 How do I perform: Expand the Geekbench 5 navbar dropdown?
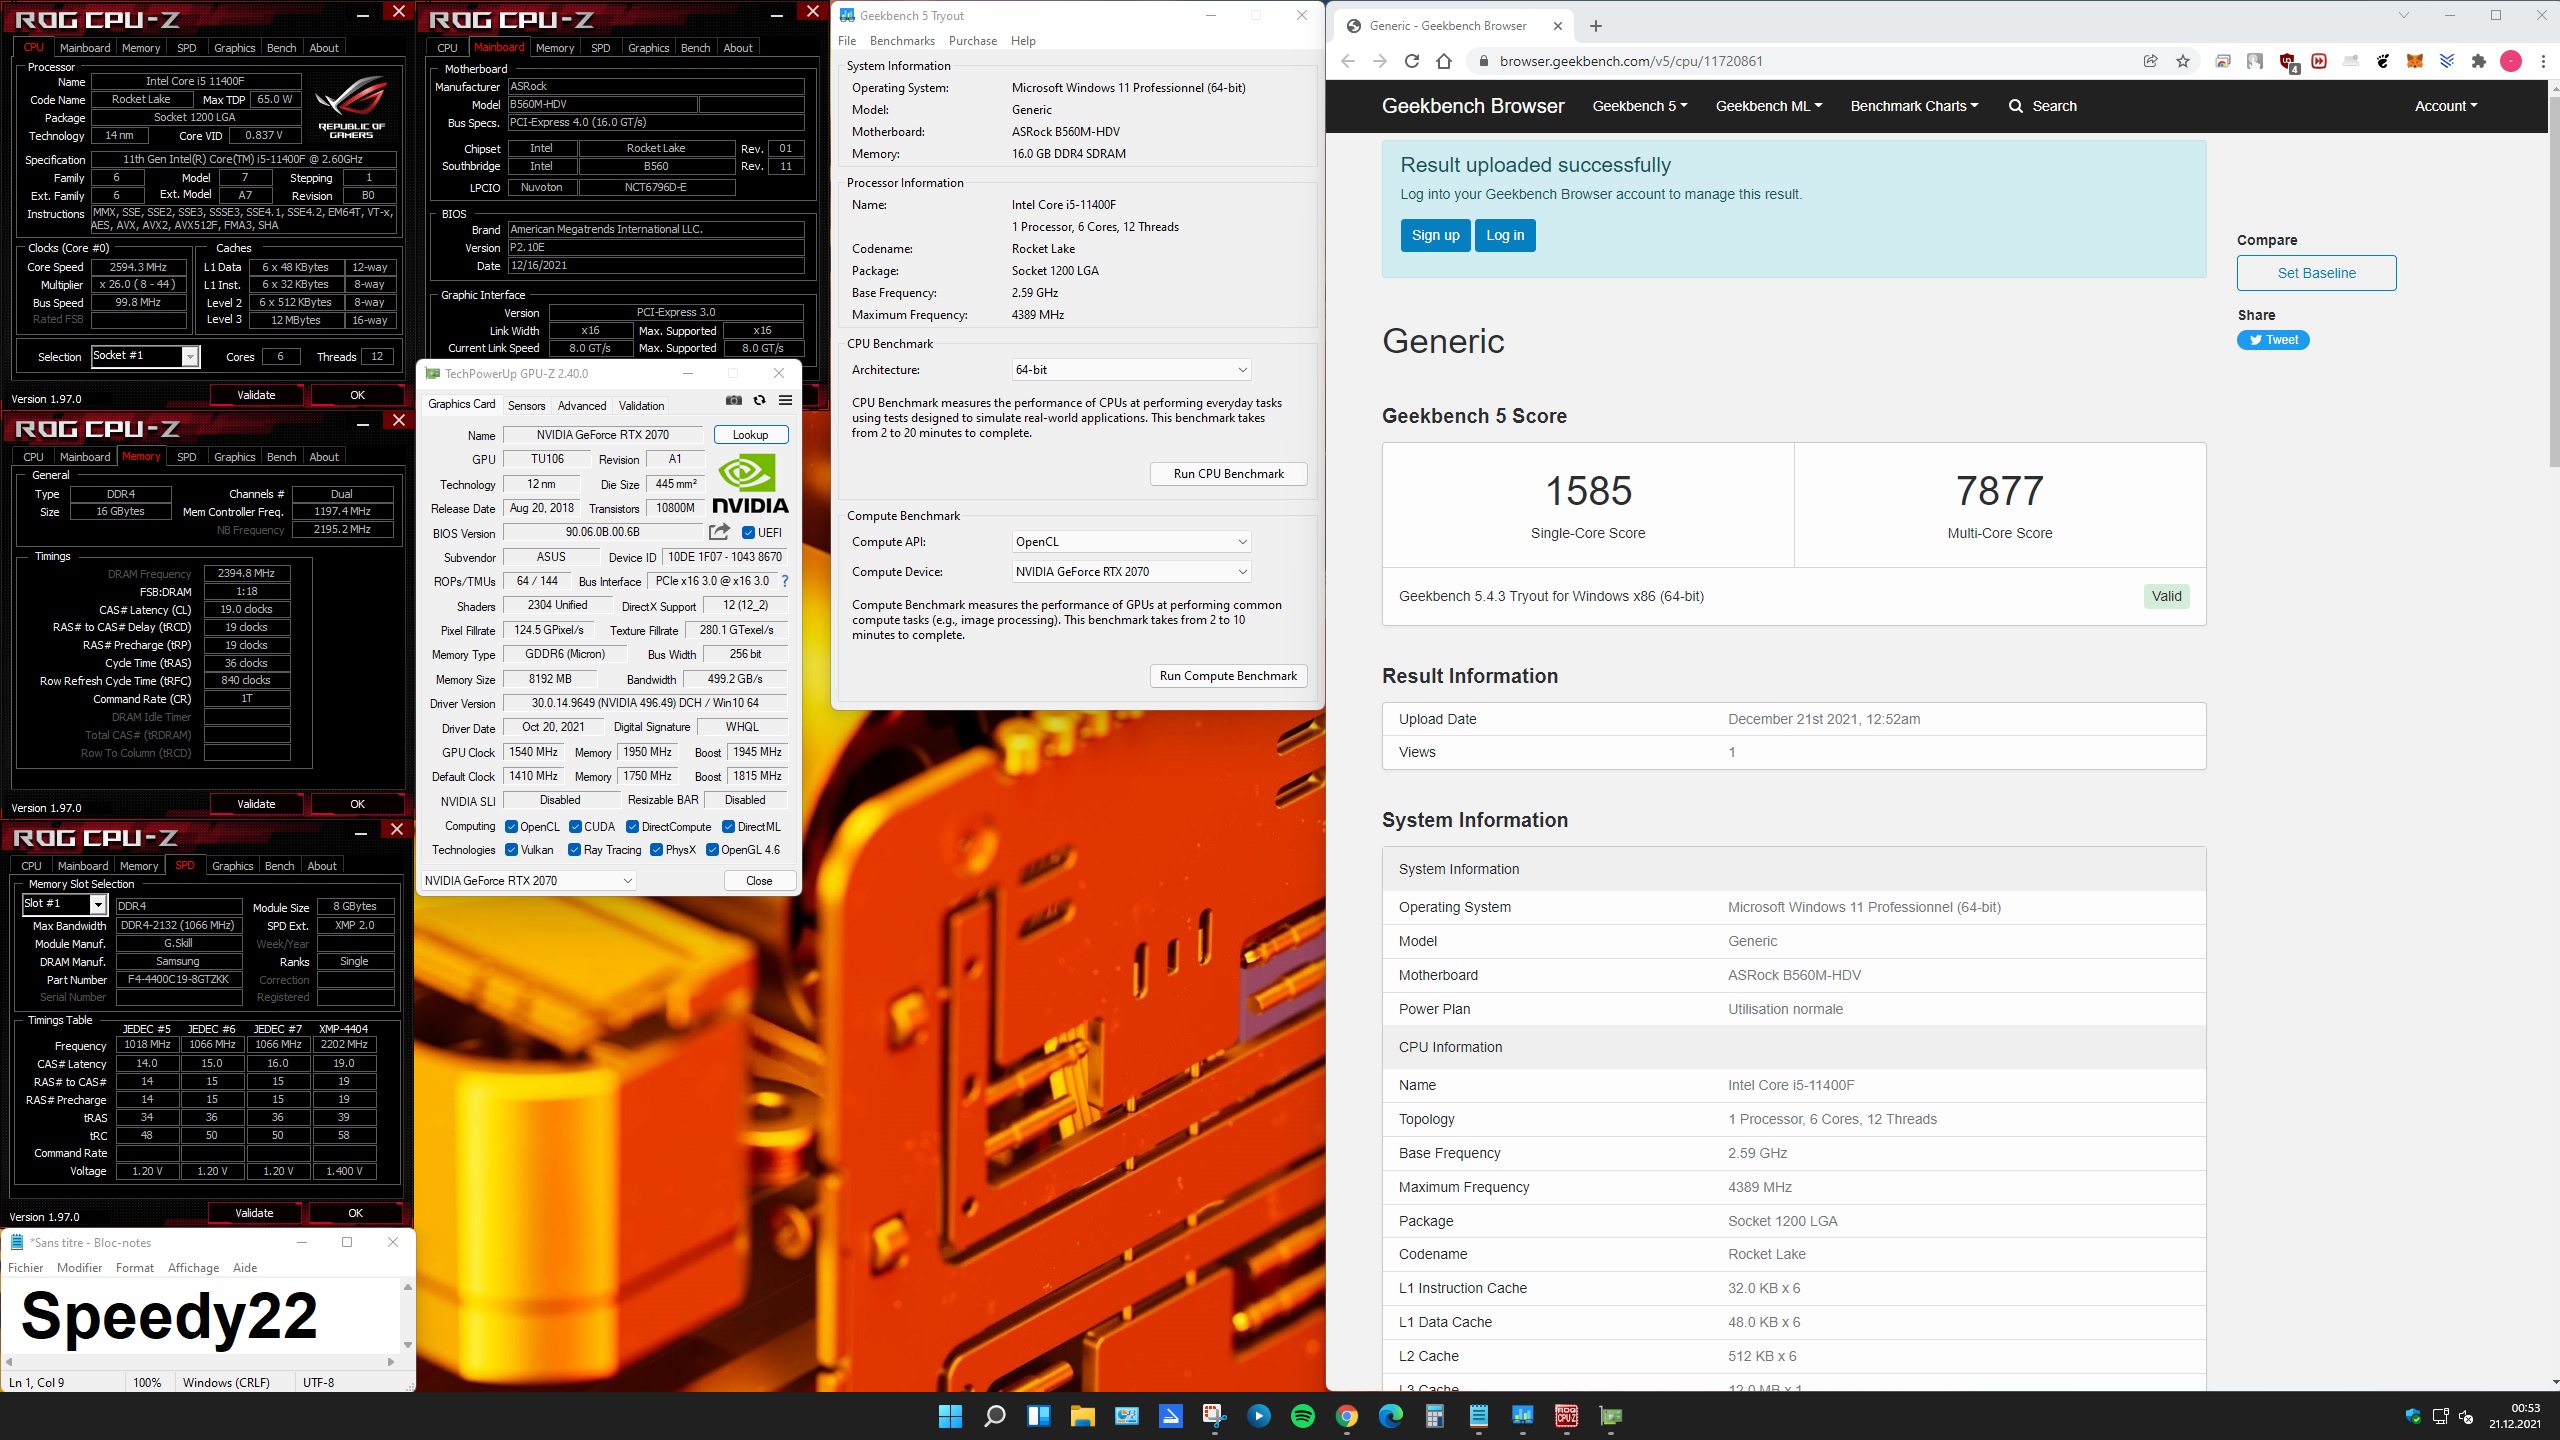[1640, 106]
